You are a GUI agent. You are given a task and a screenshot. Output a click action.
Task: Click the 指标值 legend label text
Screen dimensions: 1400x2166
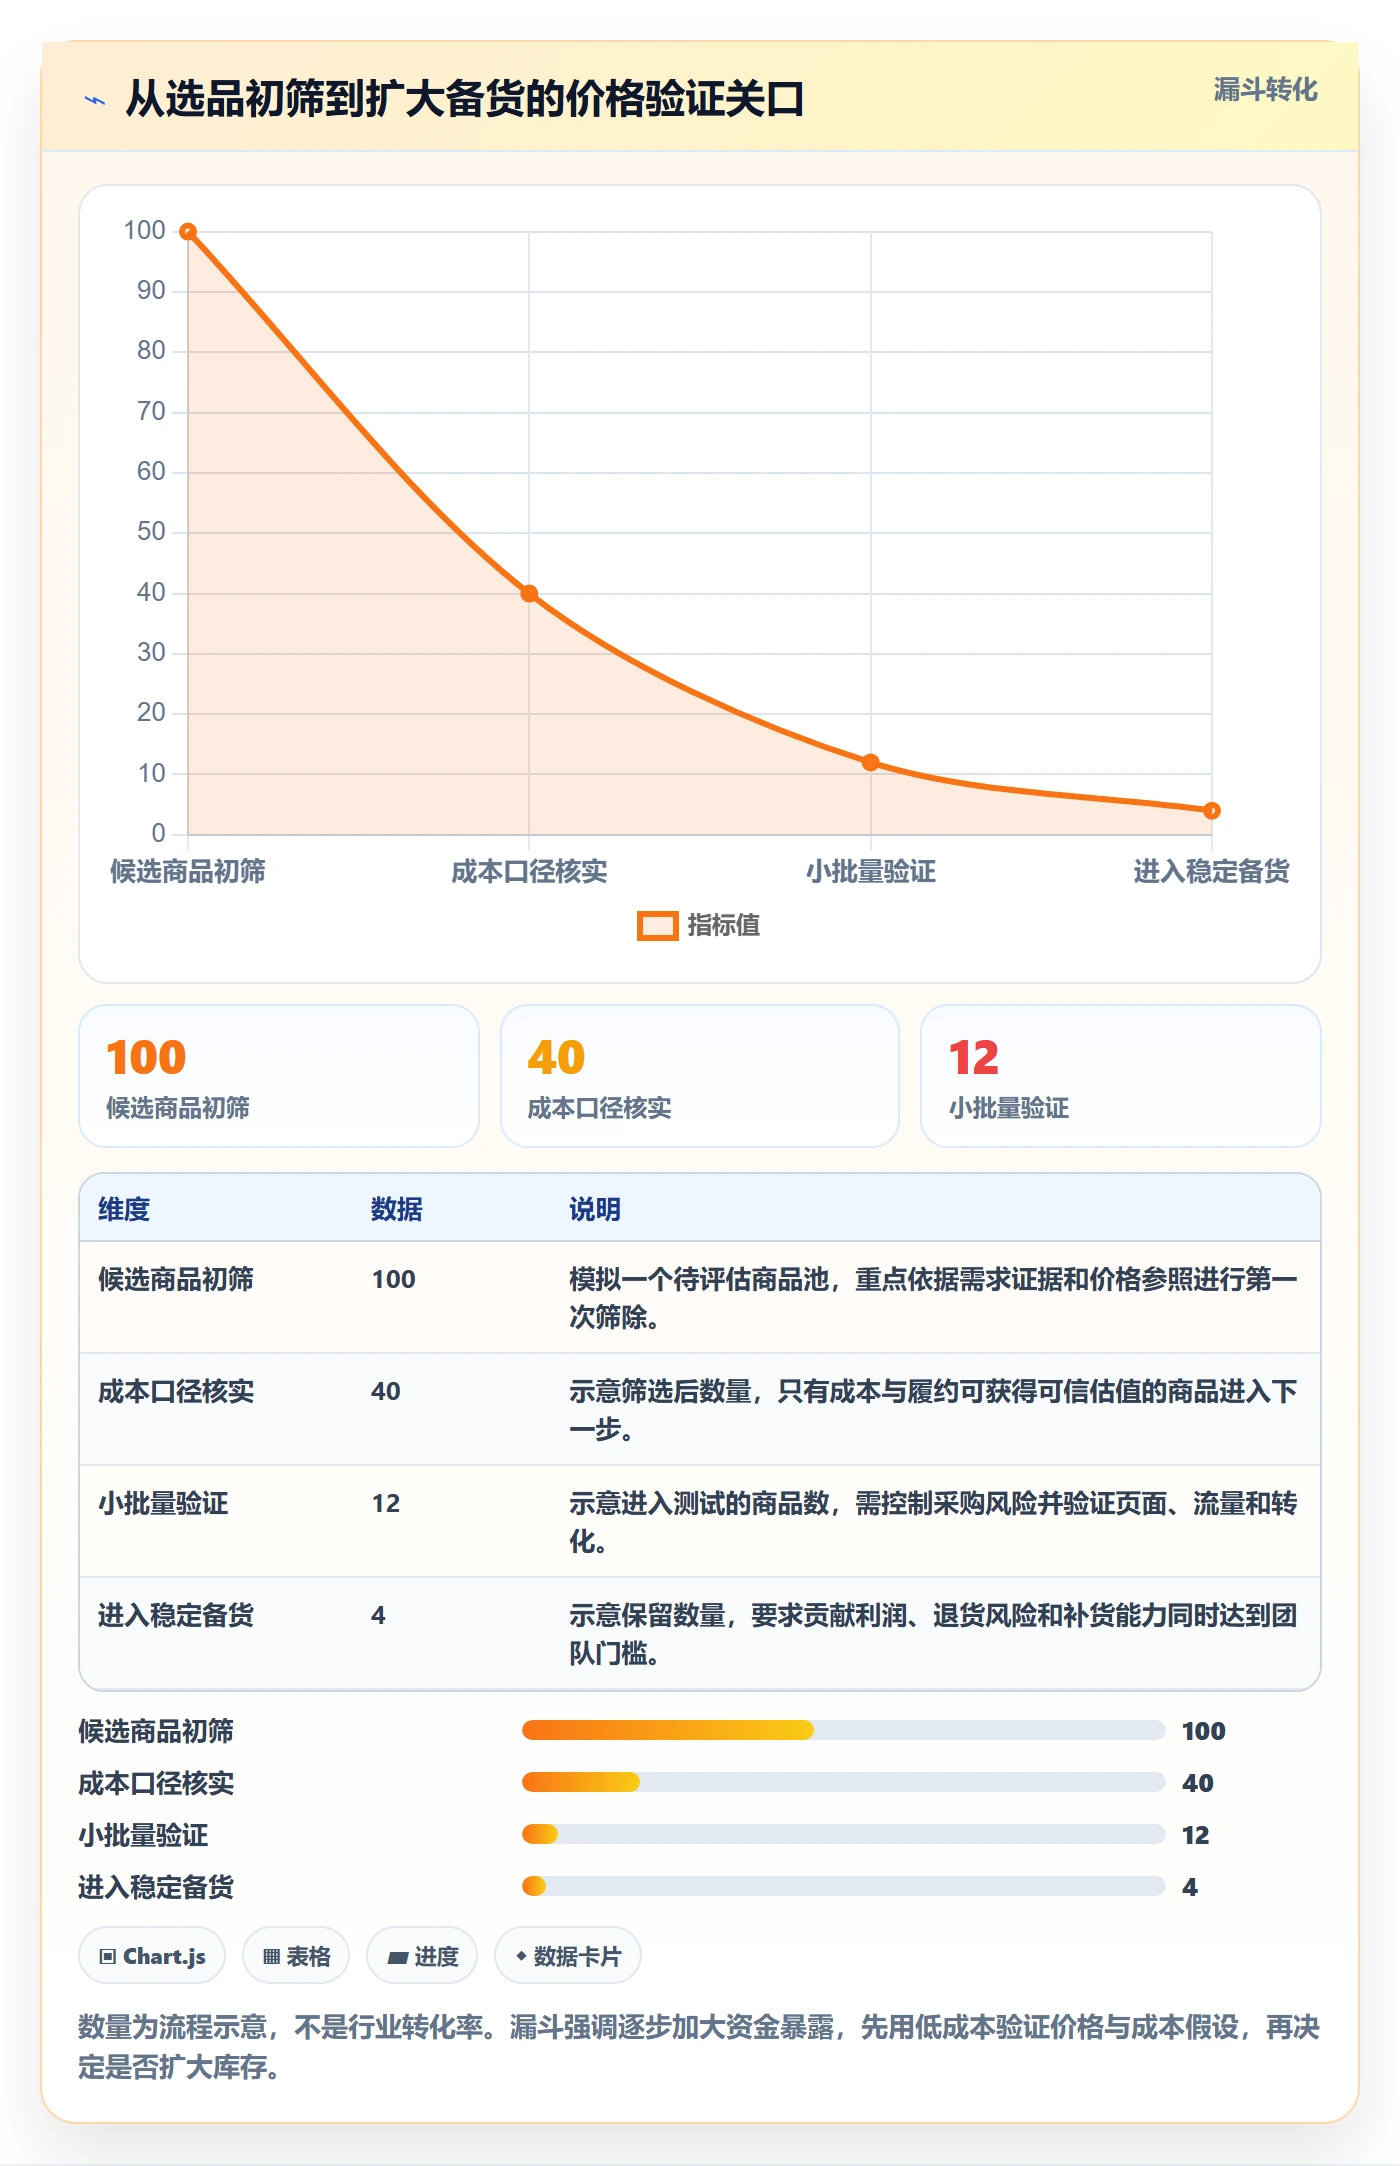point(724,926)
